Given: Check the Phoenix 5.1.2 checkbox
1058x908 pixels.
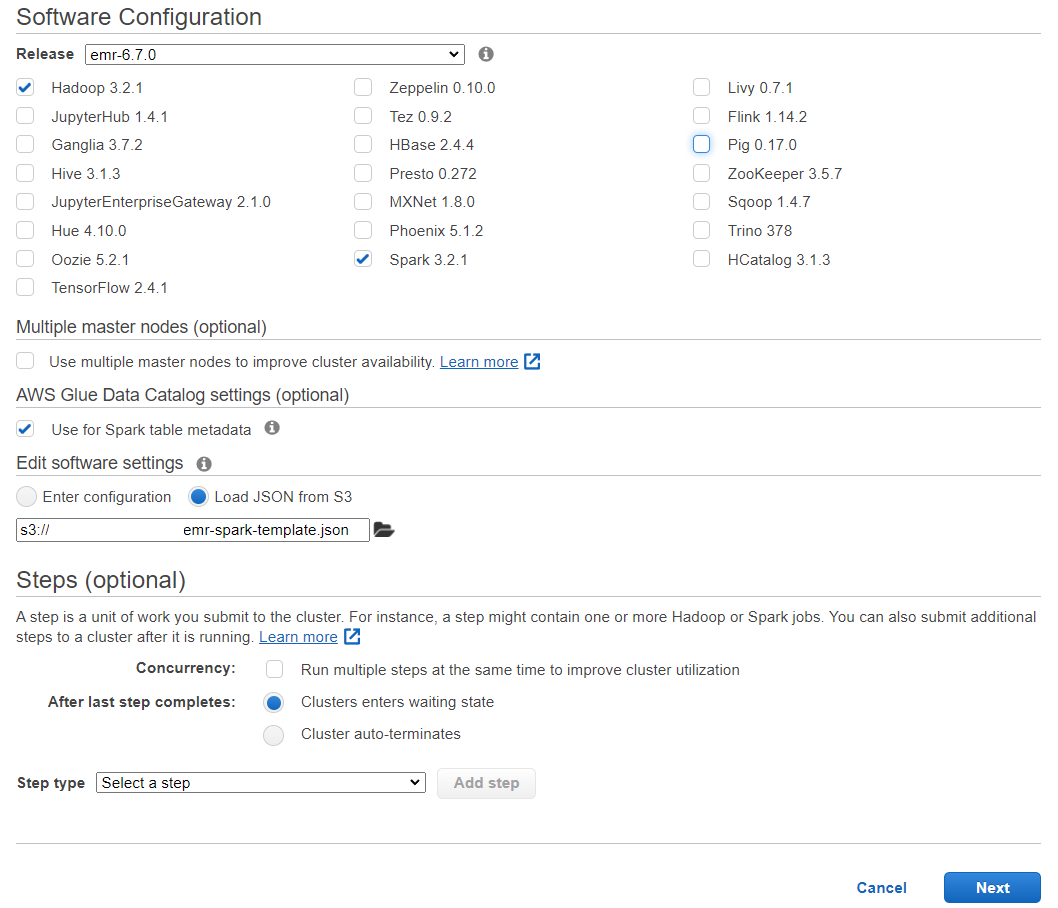Looking at the screenshot, I should [x=363, y=231].
